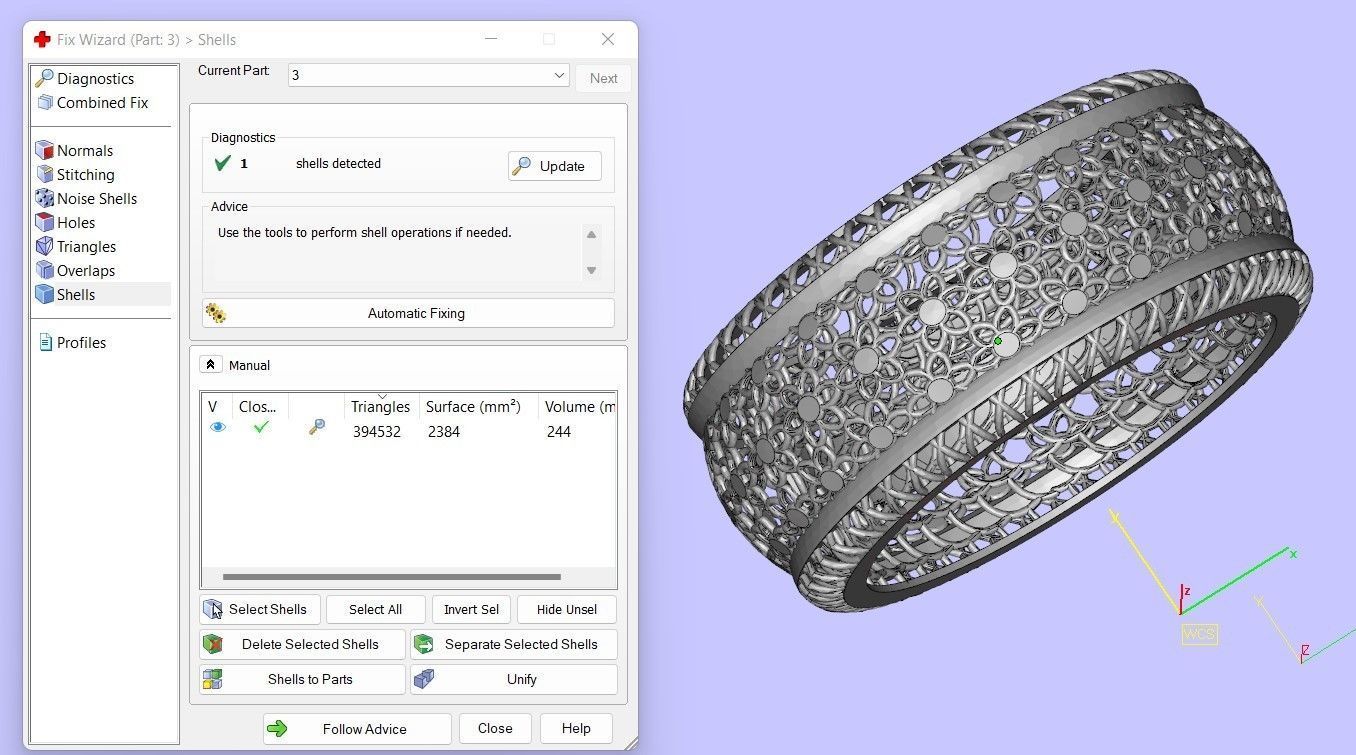Click the magnifier icon in shell row
This screenshot has width=1356, height=755.
pyautogui.click(x=316, y=427)
